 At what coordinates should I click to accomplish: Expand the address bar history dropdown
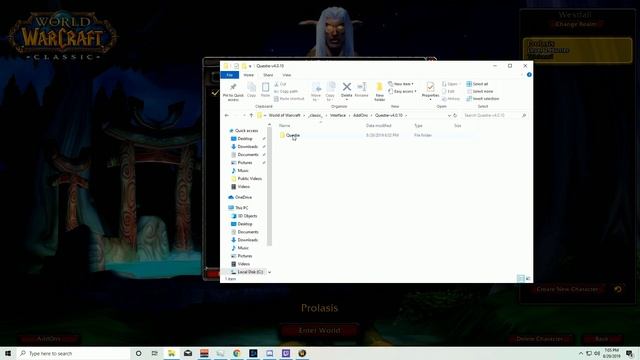[x=449, y=116]
